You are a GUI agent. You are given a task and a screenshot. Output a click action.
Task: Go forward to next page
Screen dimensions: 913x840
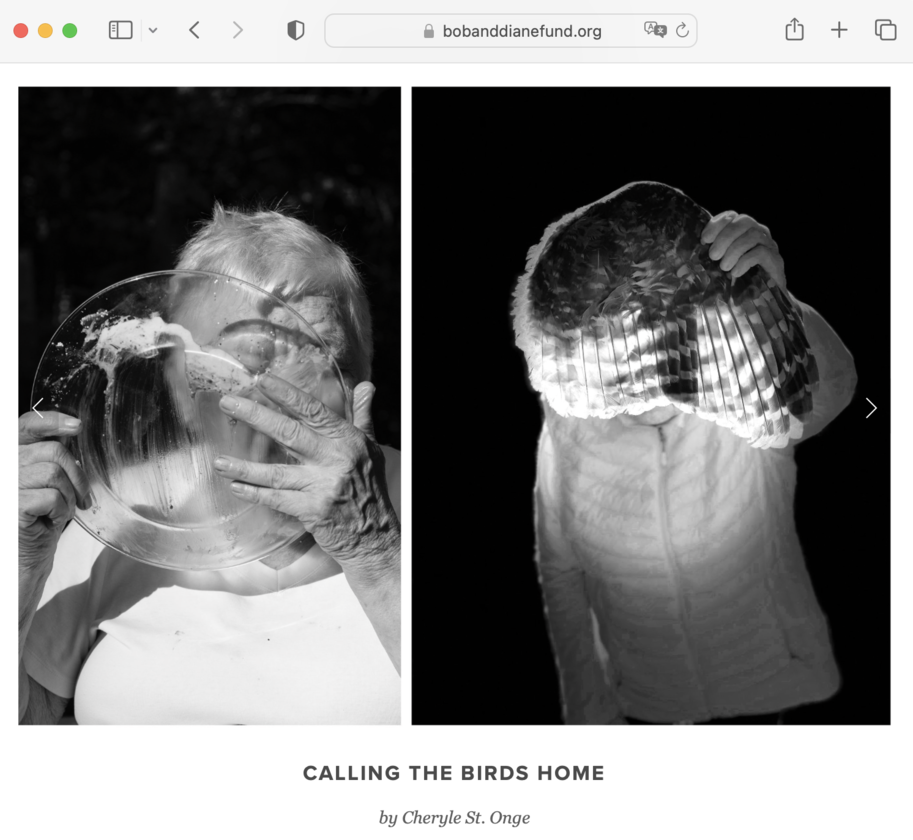(x=237, y=30)
